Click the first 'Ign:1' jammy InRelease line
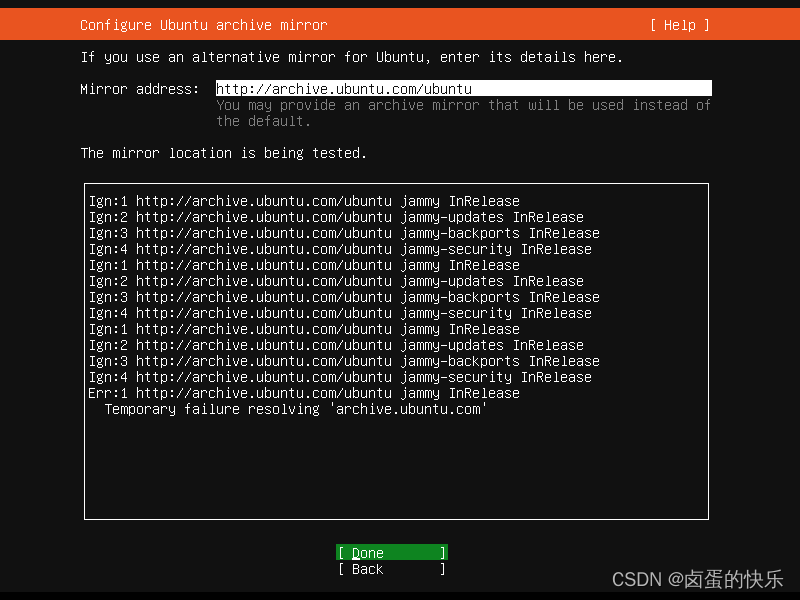Screen dimensions: 800x600 tap(304, 201)
